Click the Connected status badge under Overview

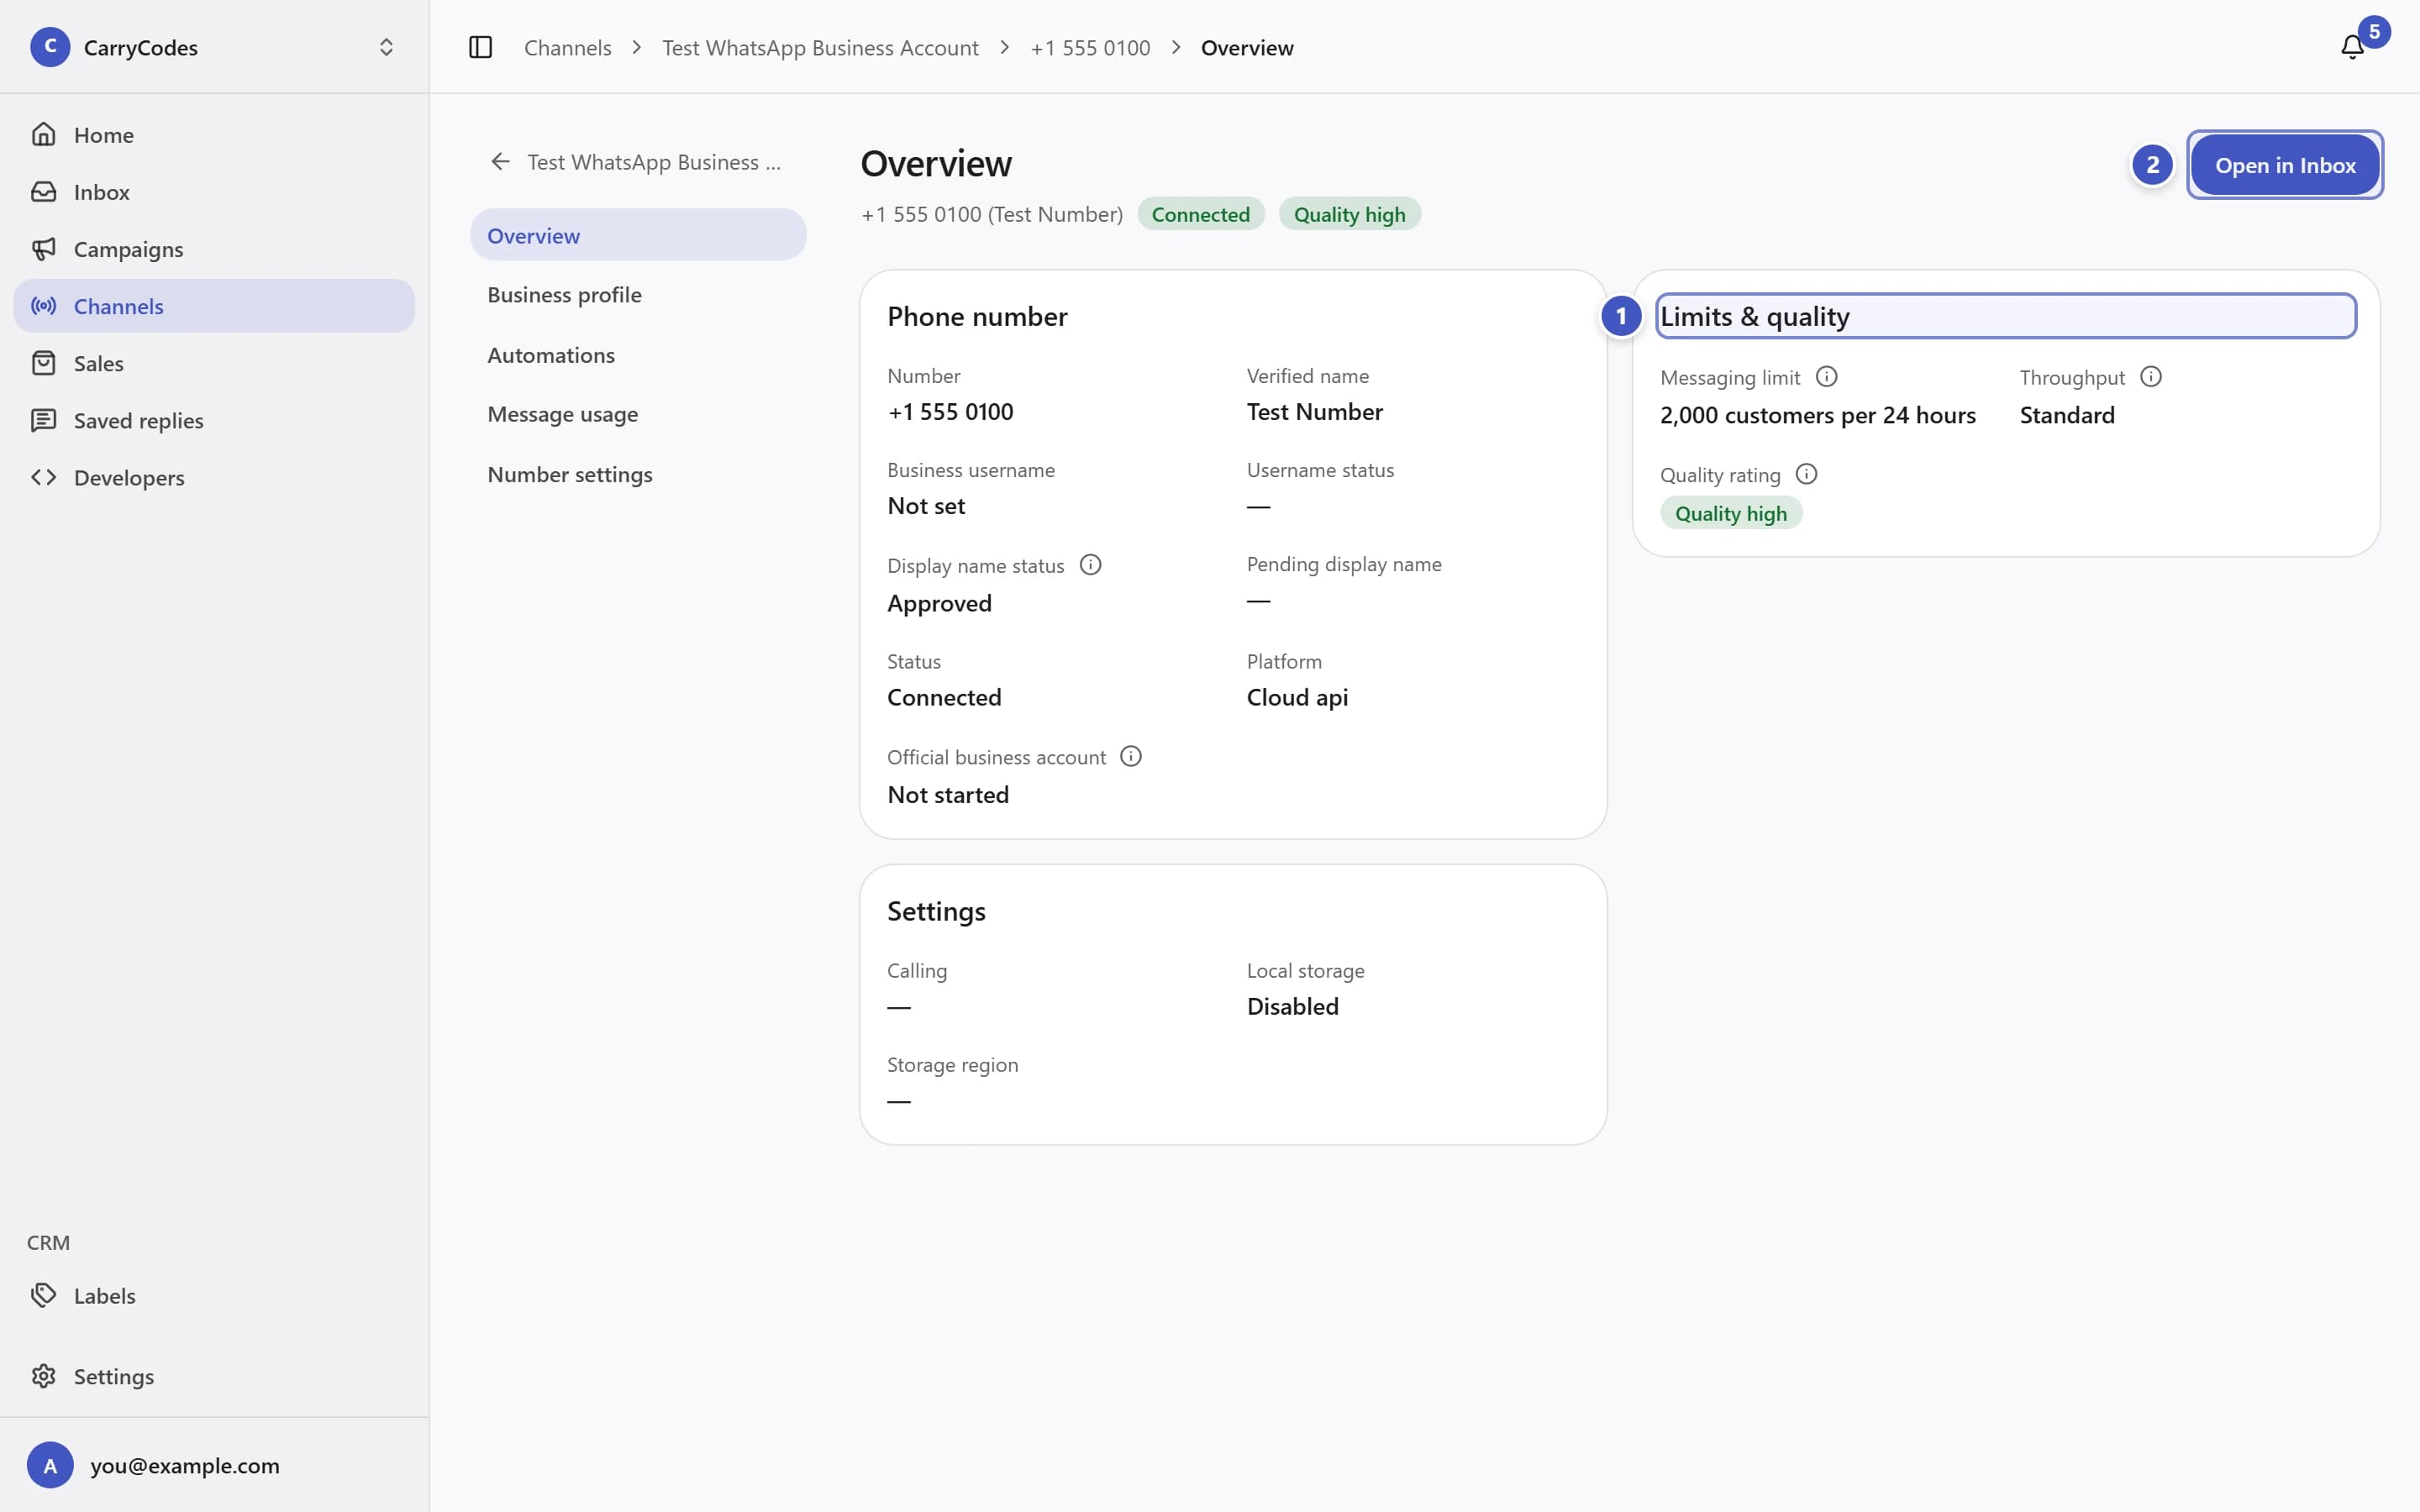(1200, 214)
